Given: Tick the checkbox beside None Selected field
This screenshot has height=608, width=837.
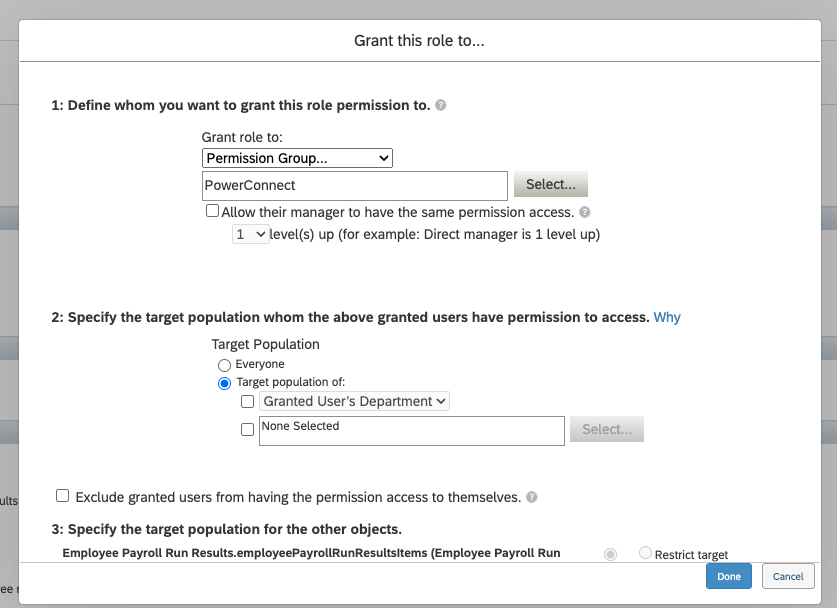Looking at the screenshot, I should point(248,430).
